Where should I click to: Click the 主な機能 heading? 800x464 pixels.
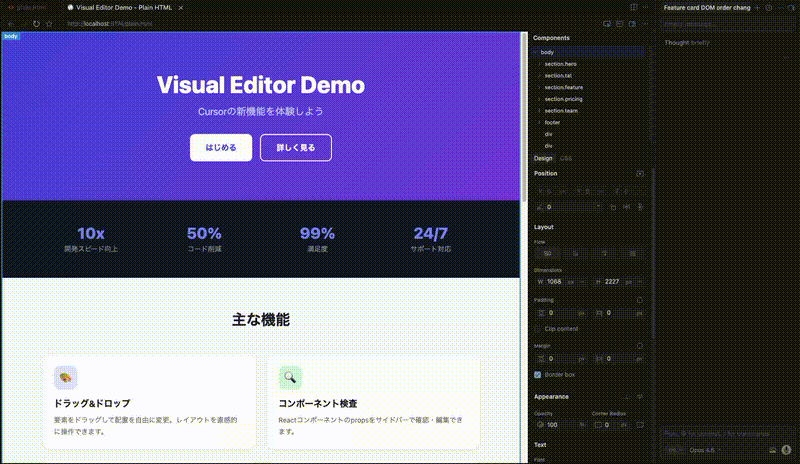pyautogui.click(x=261, y=320)
